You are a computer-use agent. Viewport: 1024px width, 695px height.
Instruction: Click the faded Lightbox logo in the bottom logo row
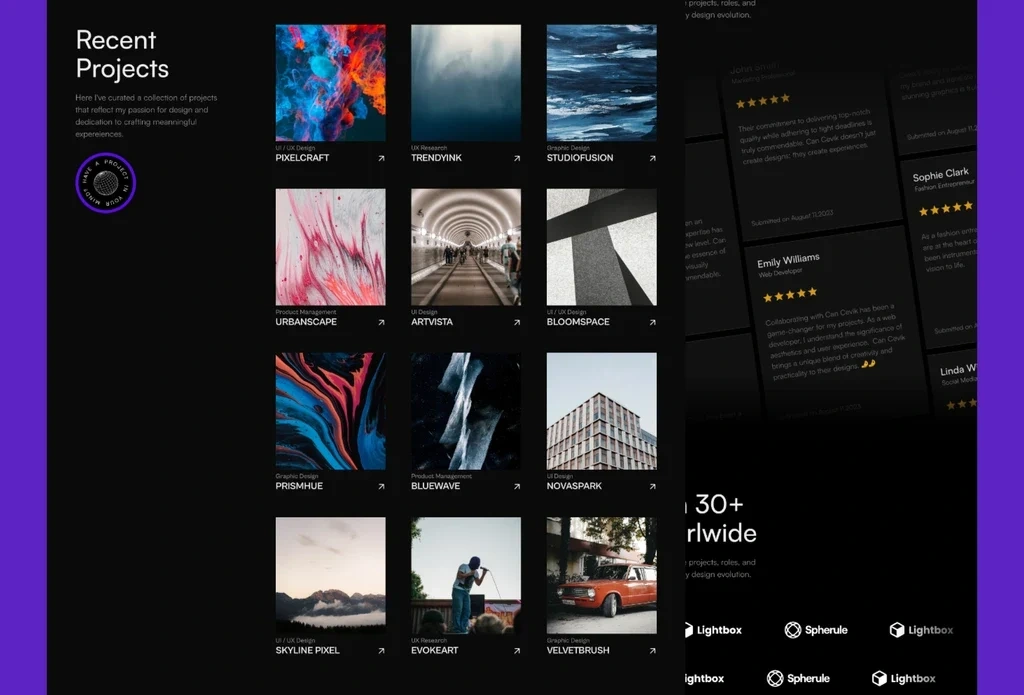point(903,678)
